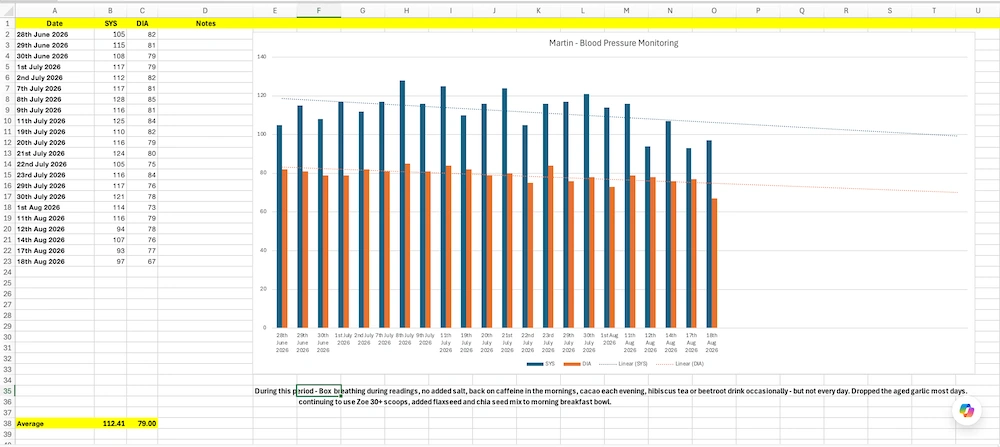This screenshot has width=1000, height=447.
Task: Select the chart title Martin - Blood Pressure Monitoring
Action: pos(614,43)
